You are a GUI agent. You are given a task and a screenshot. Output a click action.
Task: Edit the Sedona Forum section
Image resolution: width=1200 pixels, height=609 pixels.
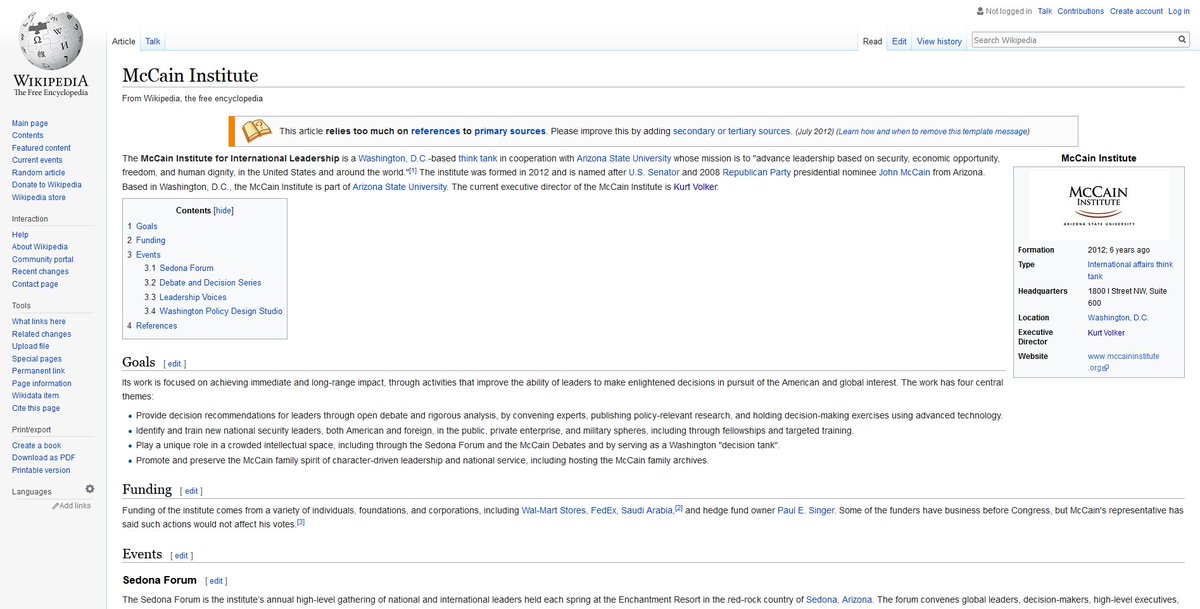click(x=217, y=580)
